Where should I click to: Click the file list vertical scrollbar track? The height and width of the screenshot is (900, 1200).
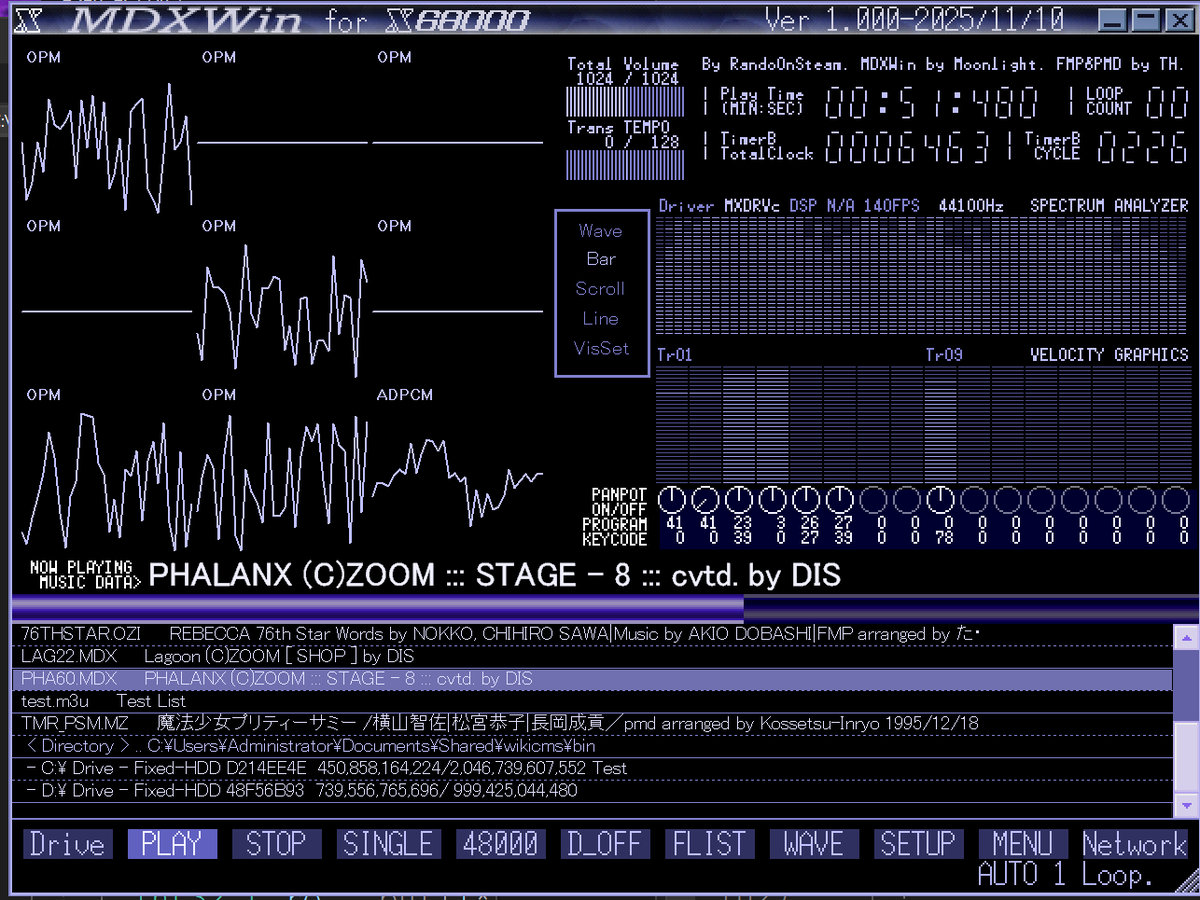1186,720
